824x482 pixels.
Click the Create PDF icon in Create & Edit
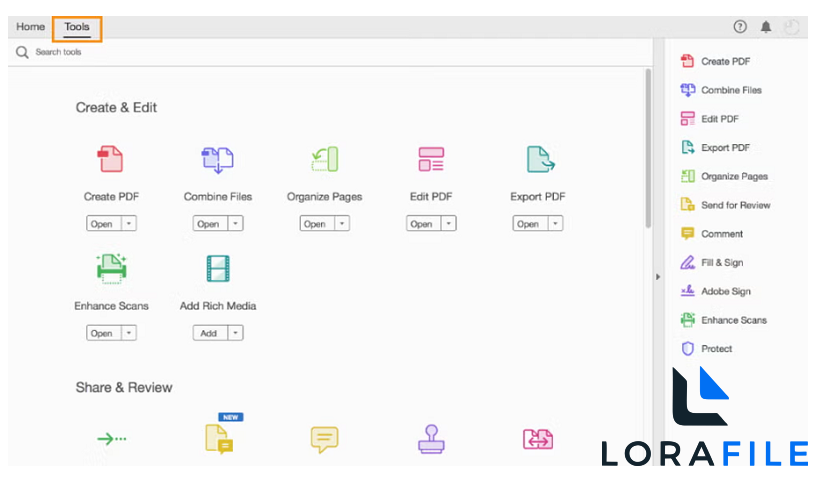111,159
